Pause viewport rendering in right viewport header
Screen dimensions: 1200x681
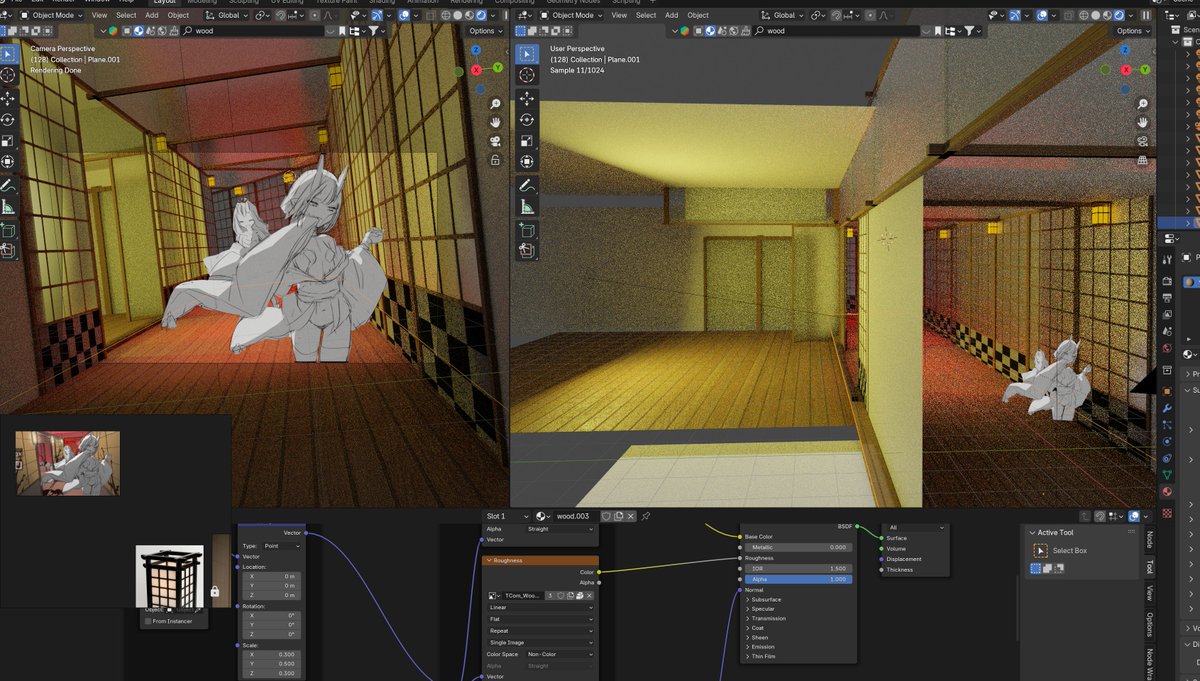click(1146, 15)
